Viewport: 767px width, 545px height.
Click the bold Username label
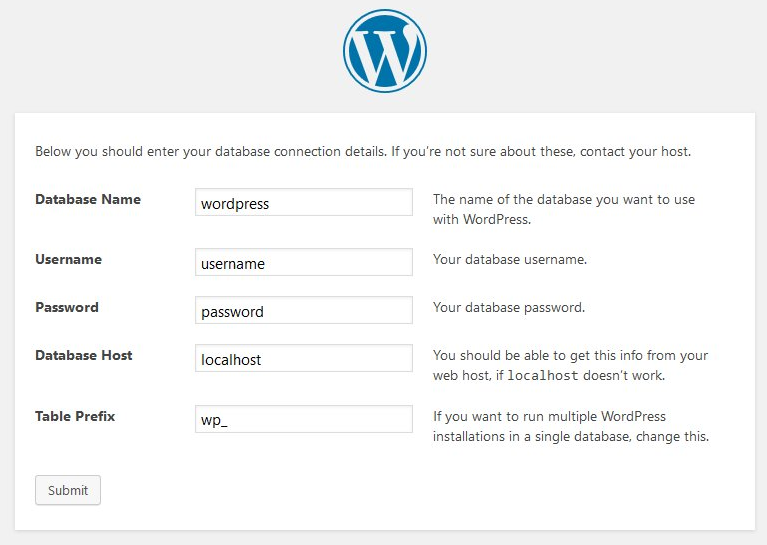(x=68, y=259)
